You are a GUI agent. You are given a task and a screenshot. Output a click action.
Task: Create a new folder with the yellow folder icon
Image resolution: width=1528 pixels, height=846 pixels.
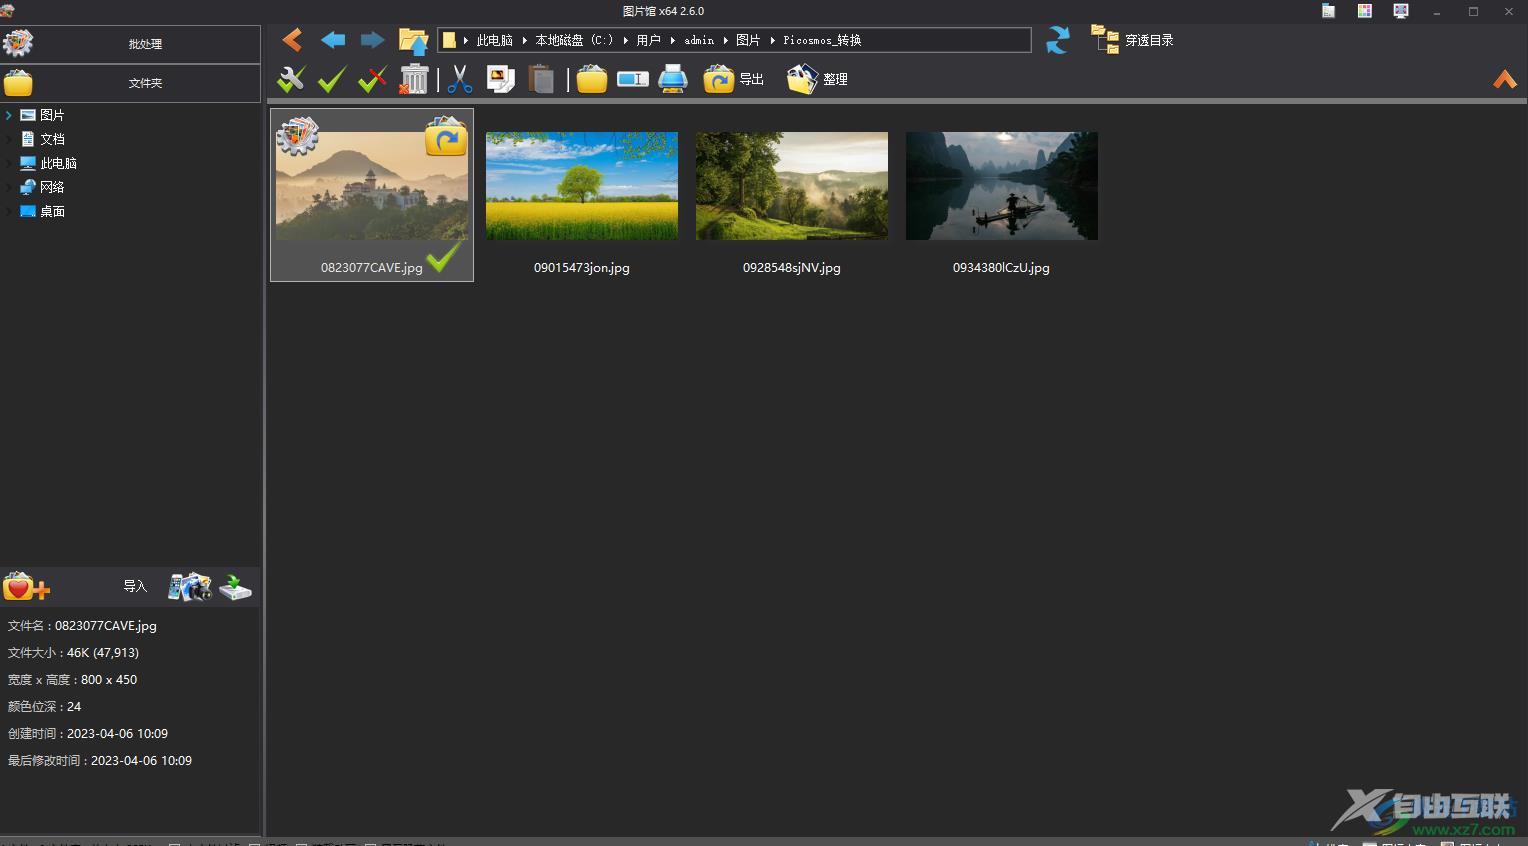[x=592, y=79]
